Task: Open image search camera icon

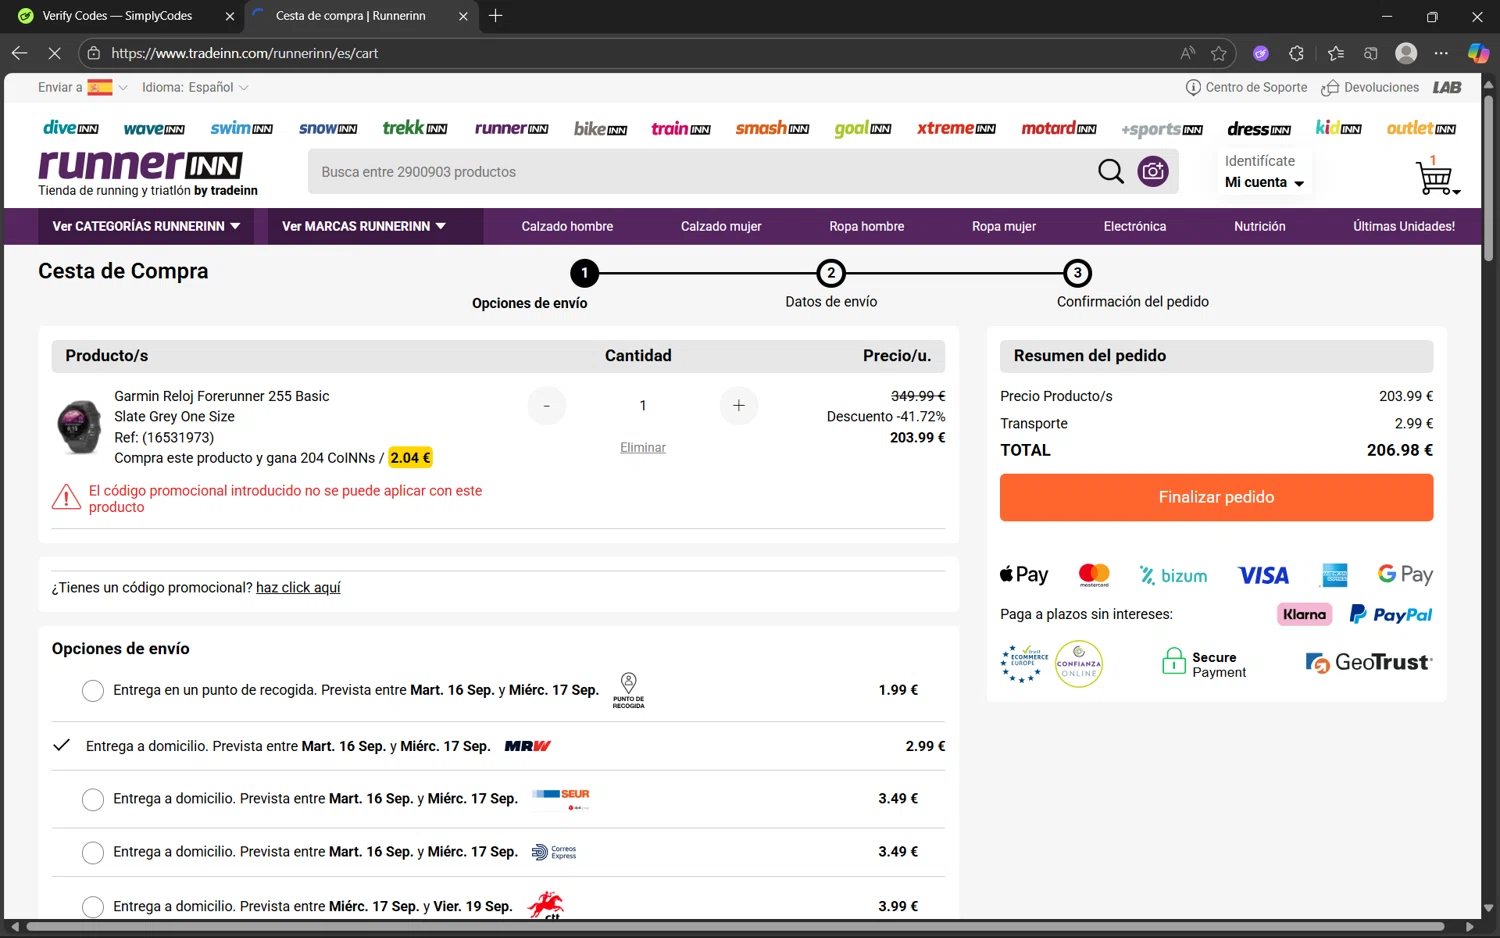Action: tap(1153, 171)
